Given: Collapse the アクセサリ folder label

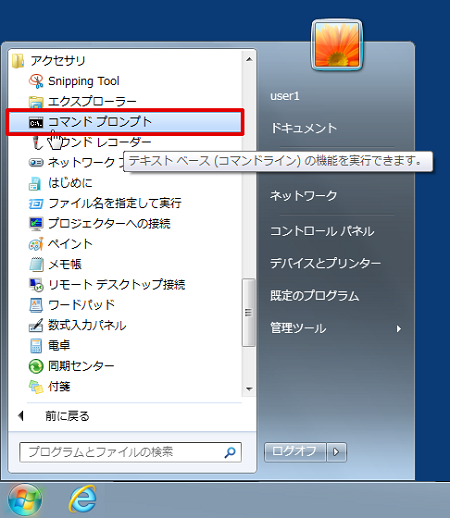Looking at the screenshot, I should (58, 61).
